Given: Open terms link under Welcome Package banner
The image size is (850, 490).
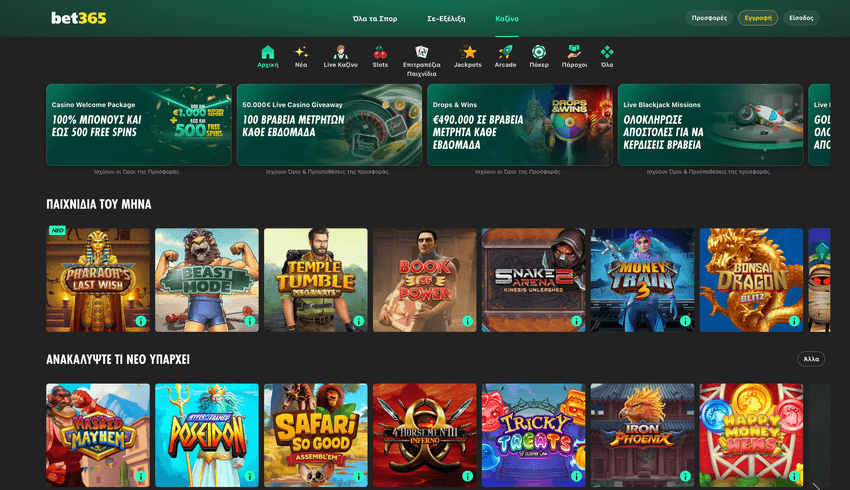Looking at the screenshot, I should [137, 172].
